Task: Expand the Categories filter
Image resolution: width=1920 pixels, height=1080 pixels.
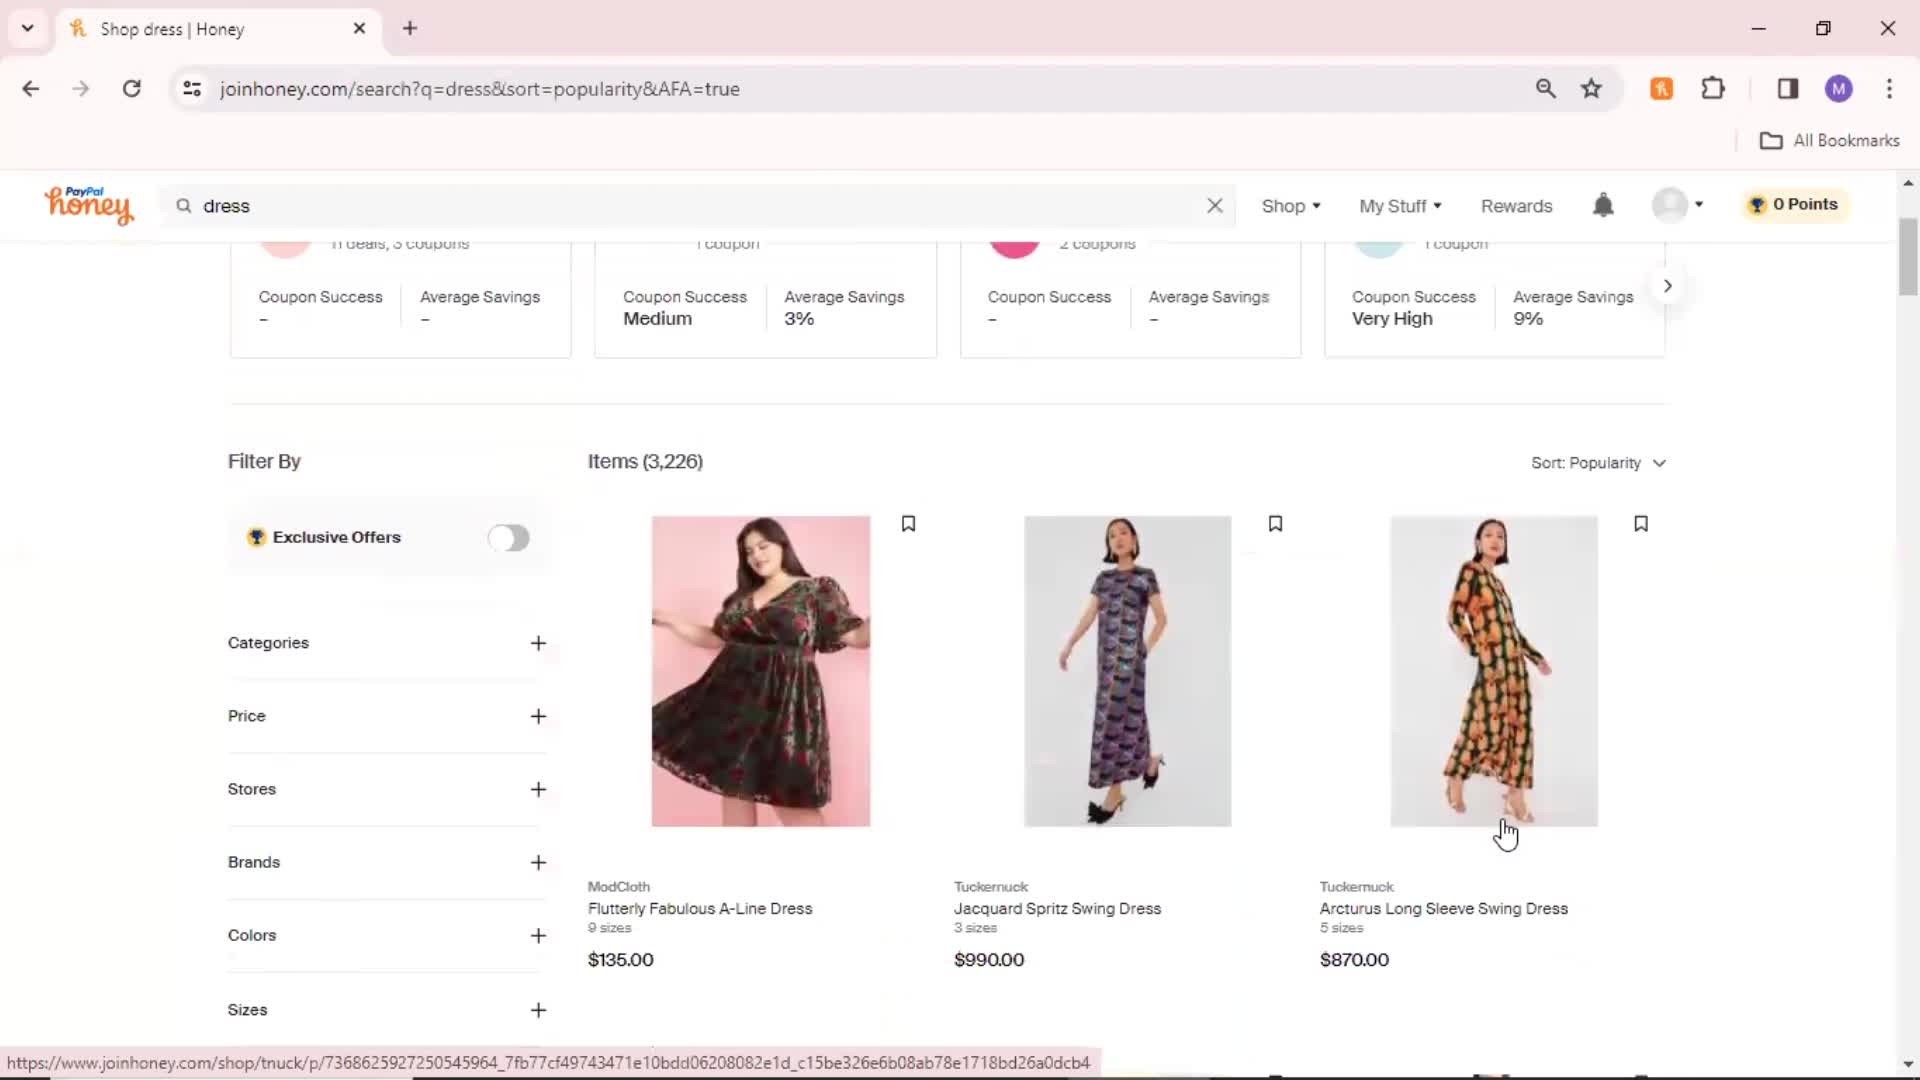Action: [388, 643]
